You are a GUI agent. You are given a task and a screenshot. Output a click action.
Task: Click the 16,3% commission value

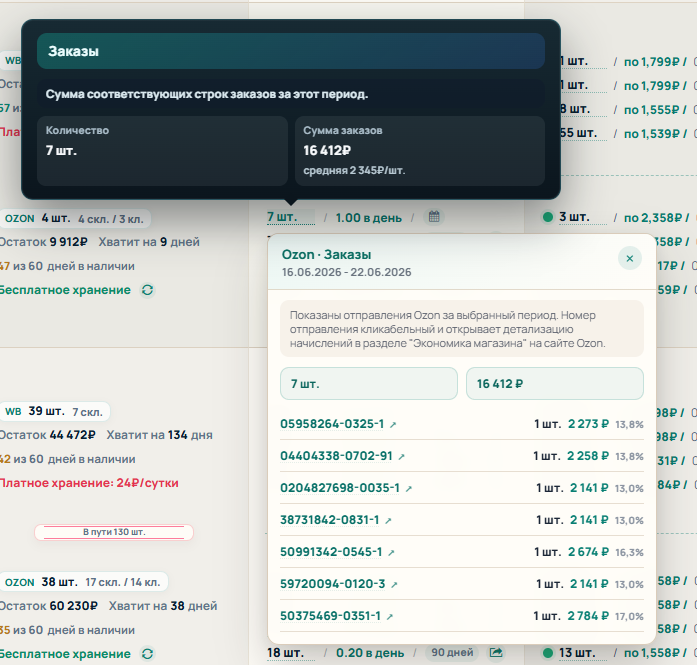(x=629, y=553)
